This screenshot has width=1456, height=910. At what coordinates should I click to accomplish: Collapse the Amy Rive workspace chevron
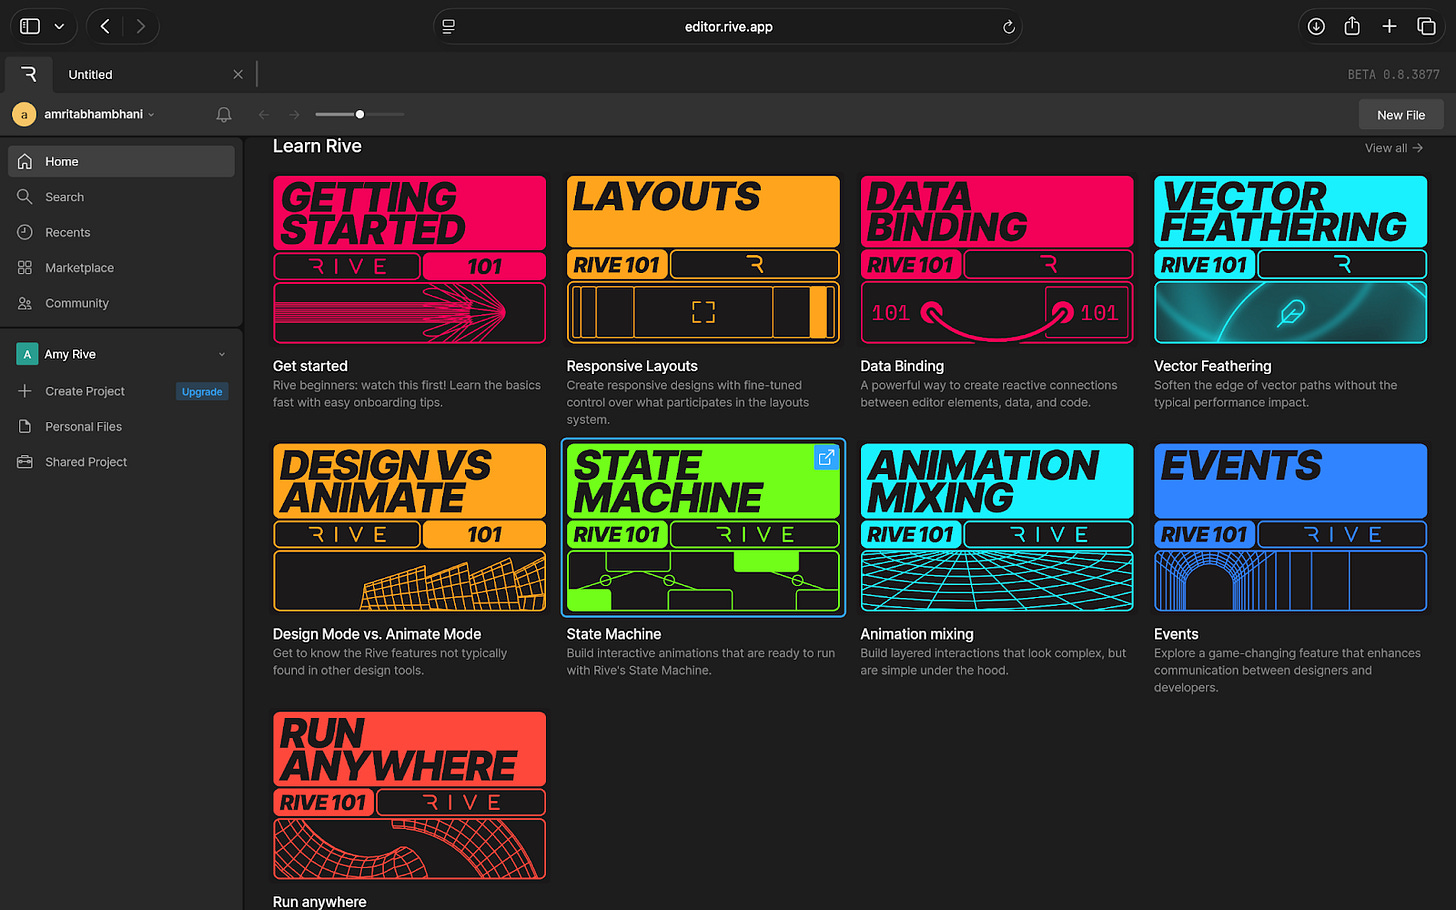tap(222, 354)
